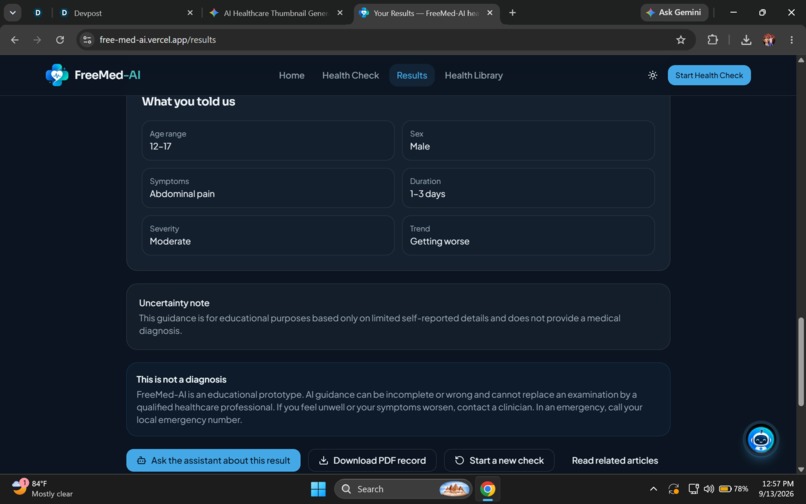Viewport: 806px width, 504px height.
Task: Select the pinned D tab
Action: (x=38, y=13)
